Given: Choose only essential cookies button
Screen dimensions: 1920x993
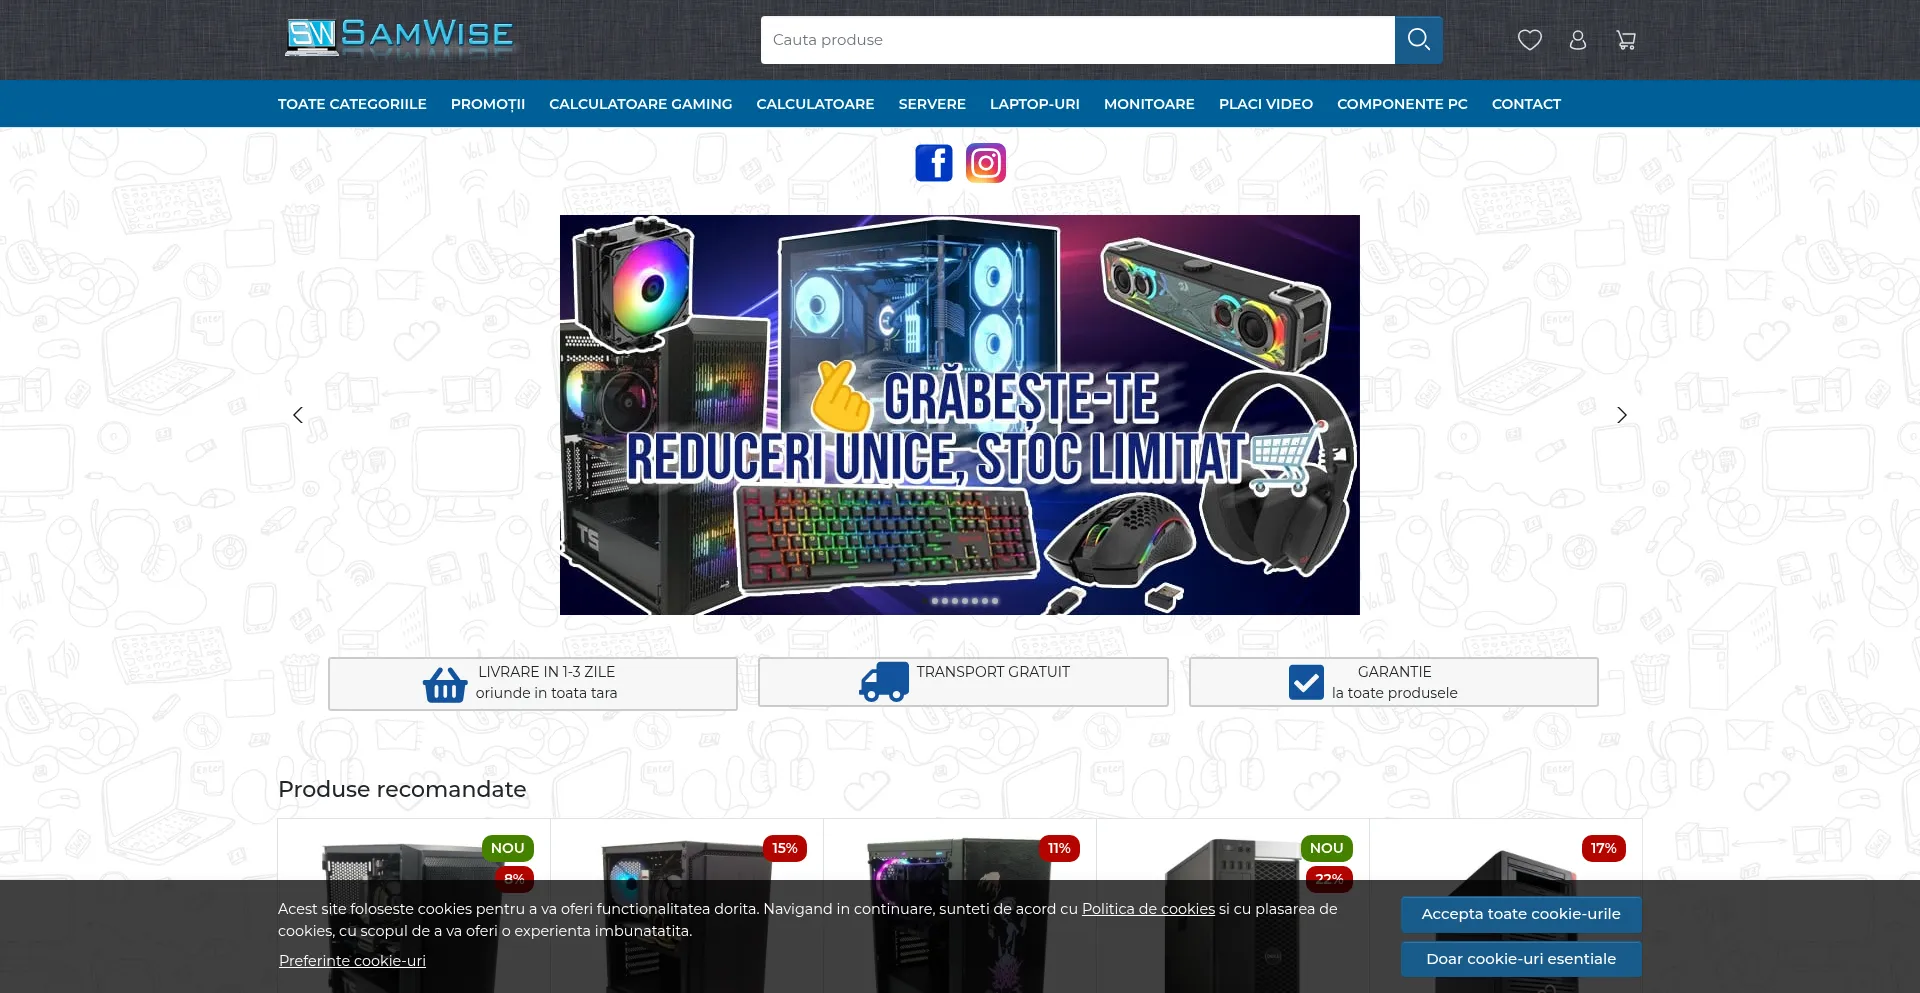Looking at the screenshot, I should coord(1520,959).
